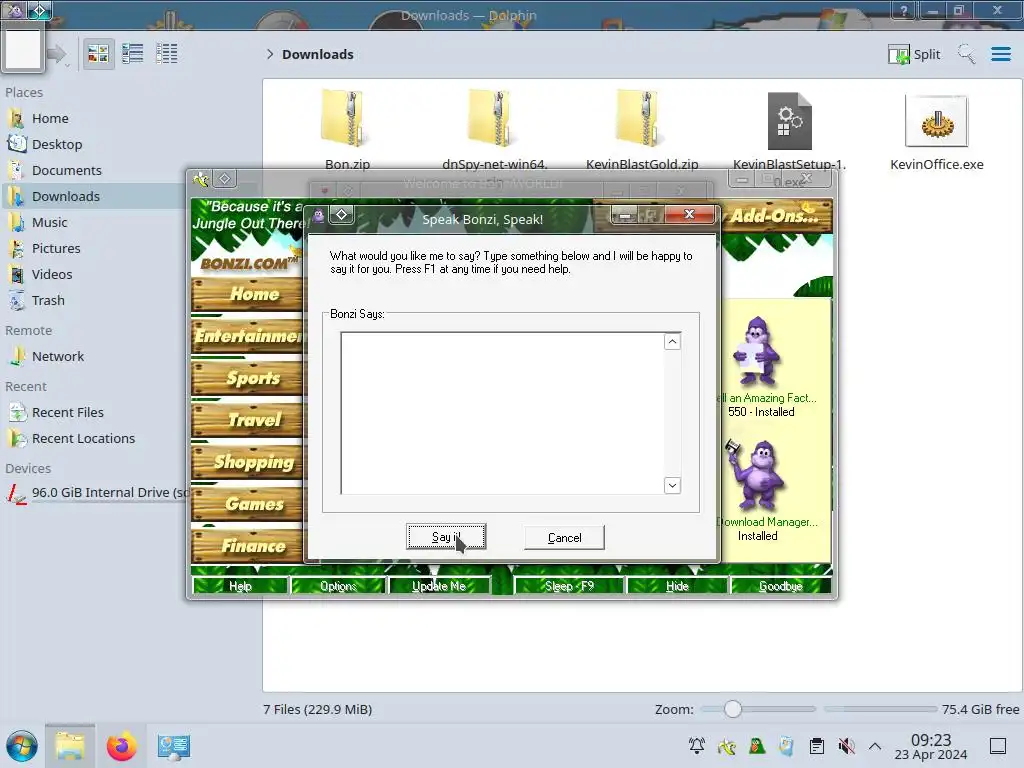Open the Start menu launcher
This screenshot has width=1024, height=768.
tap(22, 746)
